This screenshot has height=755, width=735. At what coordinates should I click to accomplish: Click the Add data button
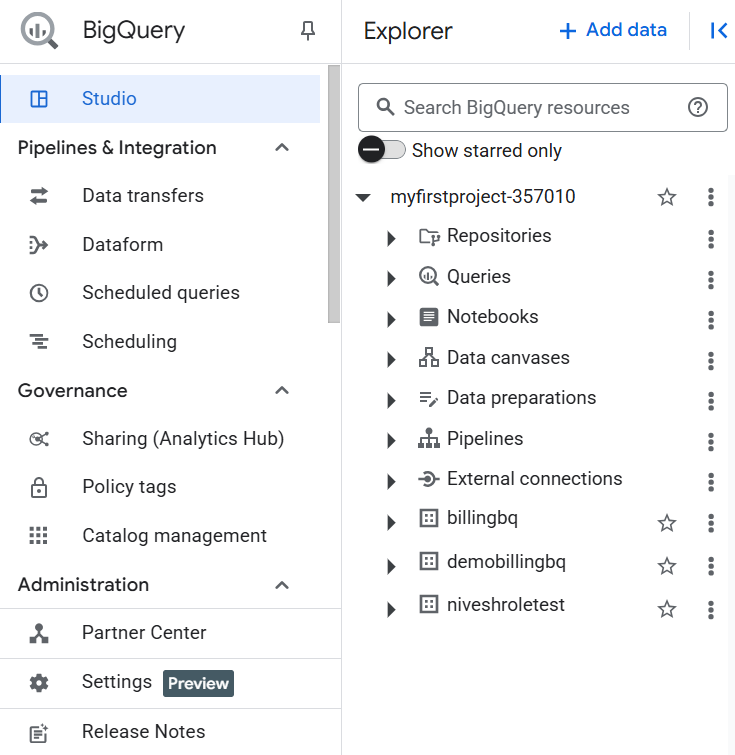tap(613, 30)
